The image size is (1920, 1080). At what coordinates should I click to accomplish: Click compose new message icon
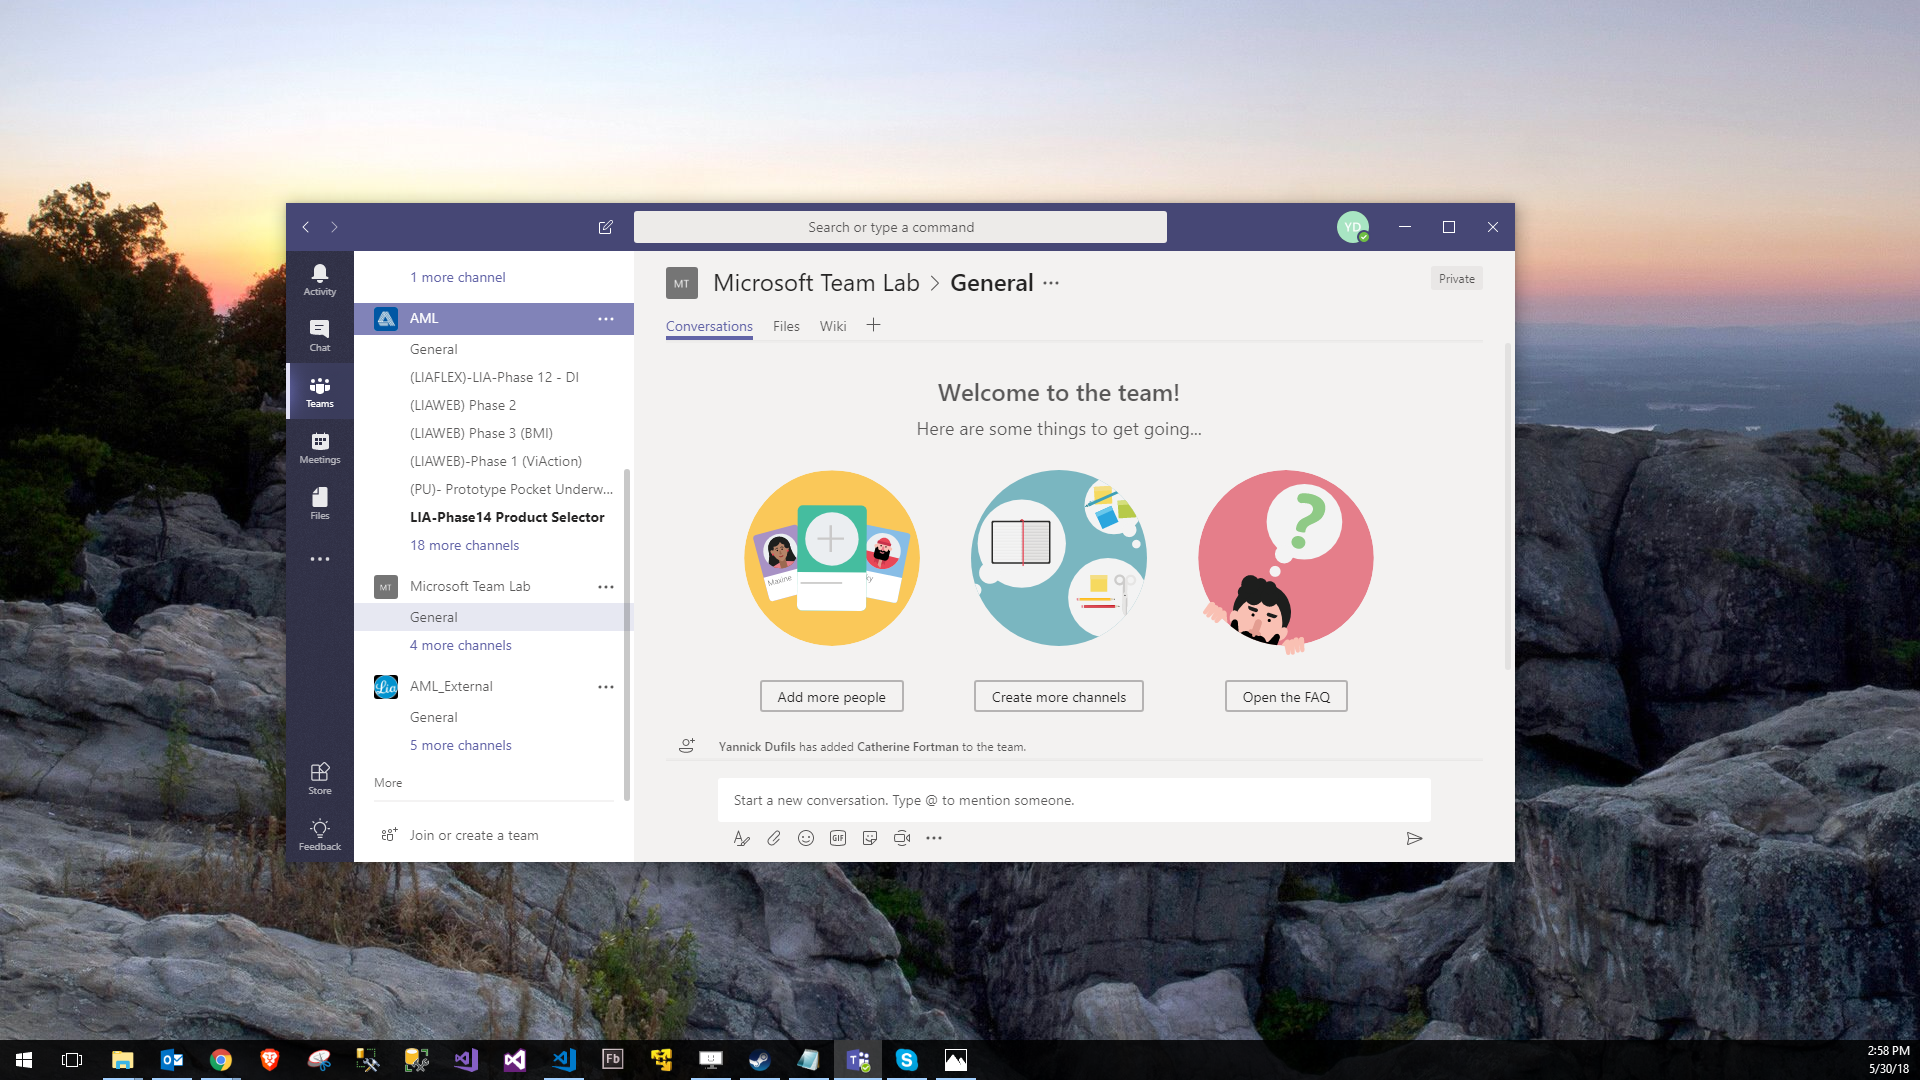(x=605, y=225)
